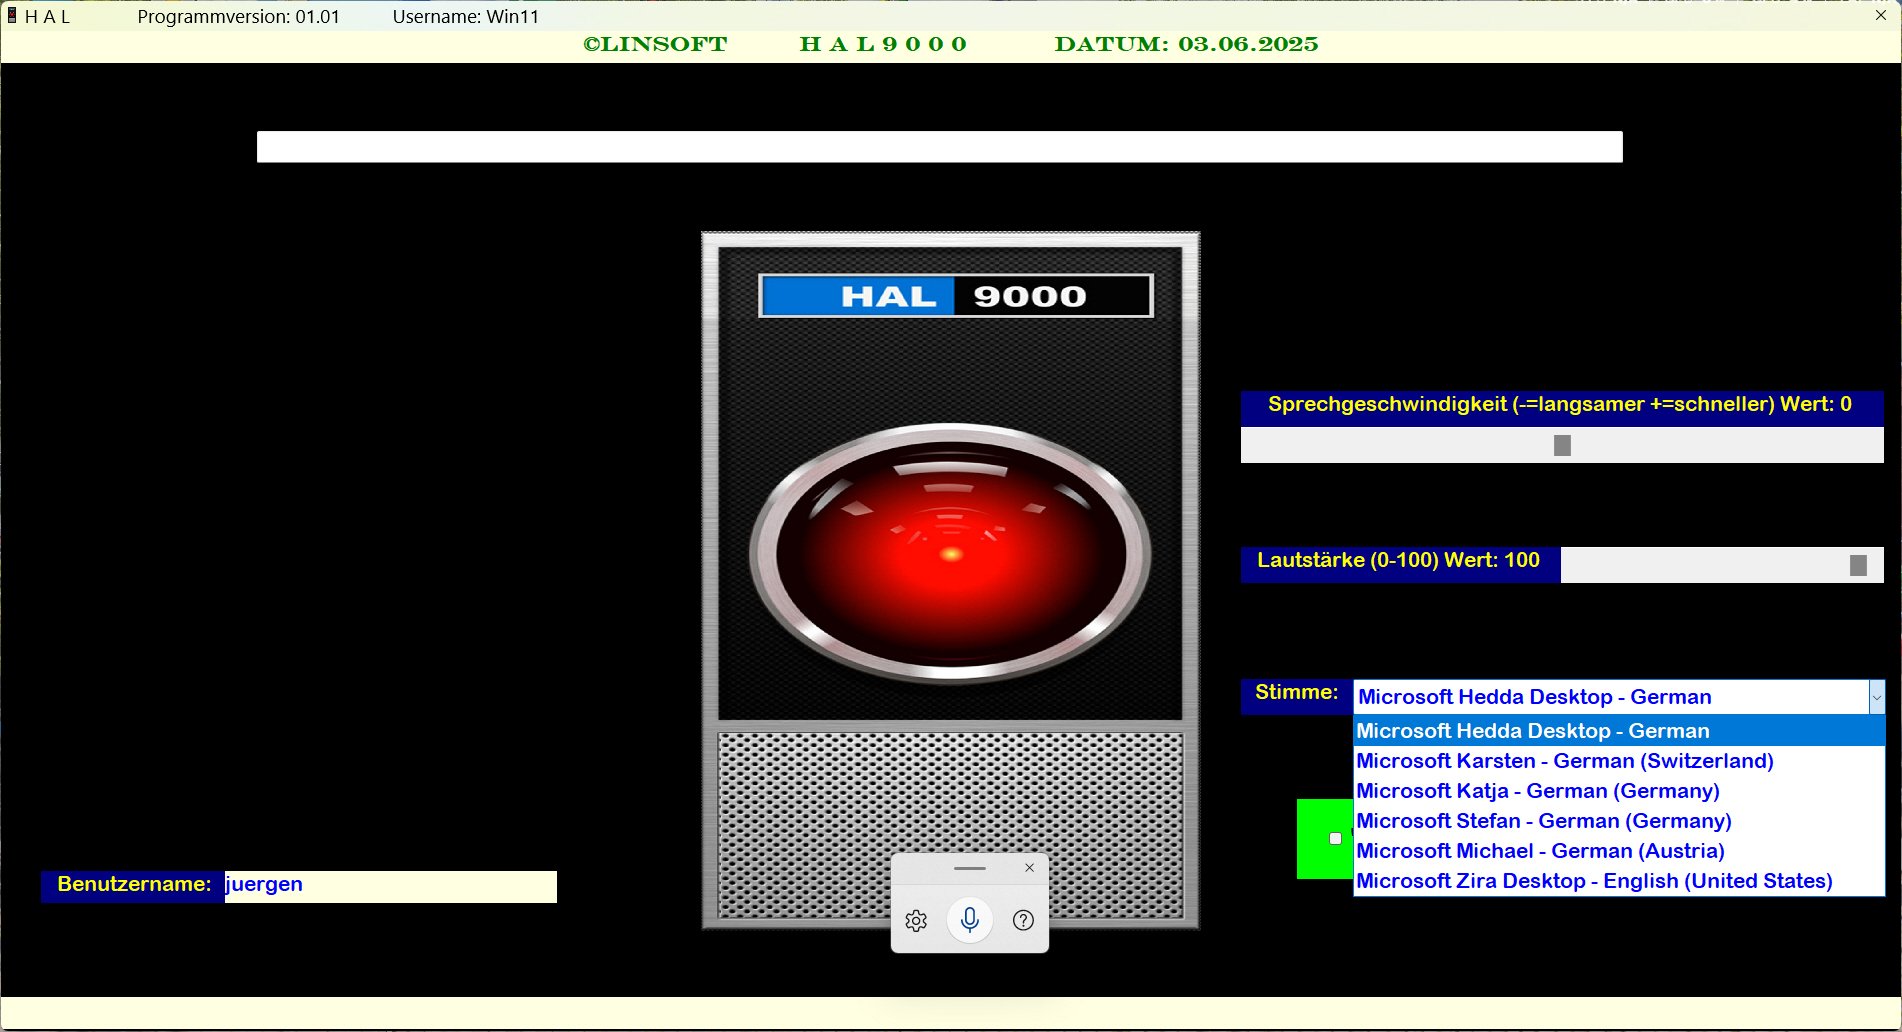
Task: Select Microsoft Karsten - German (Switzerland) voice
Action: coord(1564,761)
